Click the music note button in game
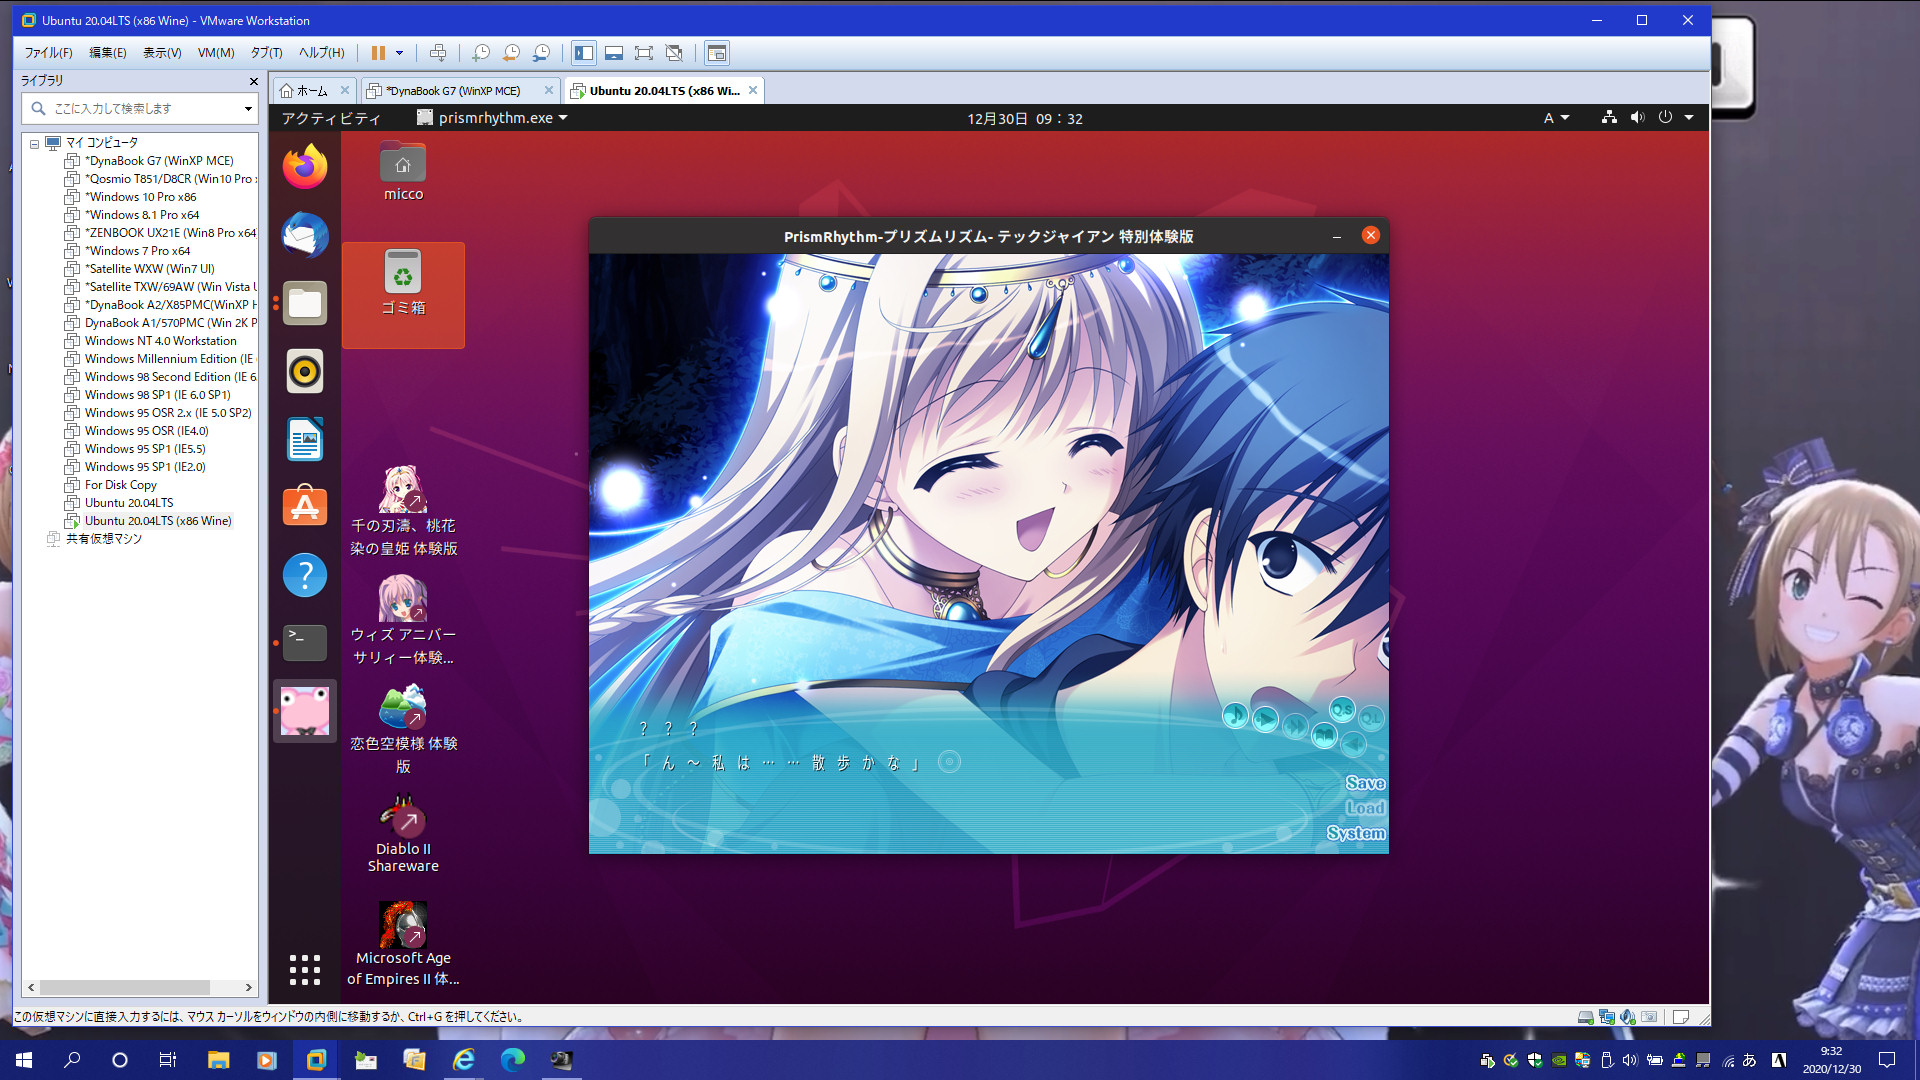 coord(1235,716)
